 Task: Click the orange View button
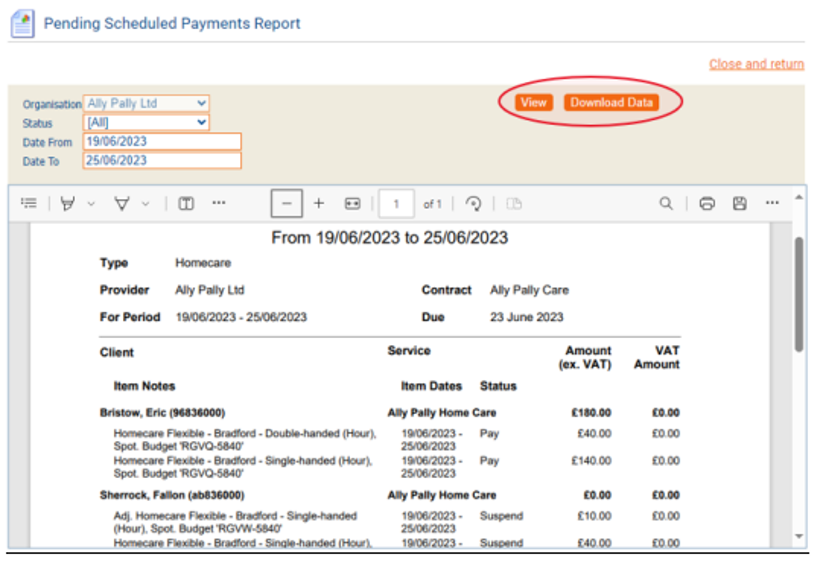534,102
